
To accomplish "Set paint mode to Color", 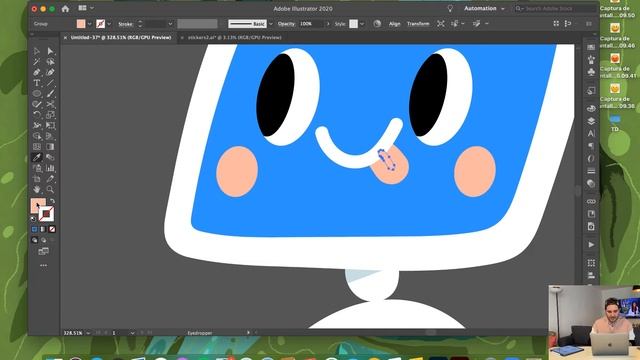I will (34, 229).
